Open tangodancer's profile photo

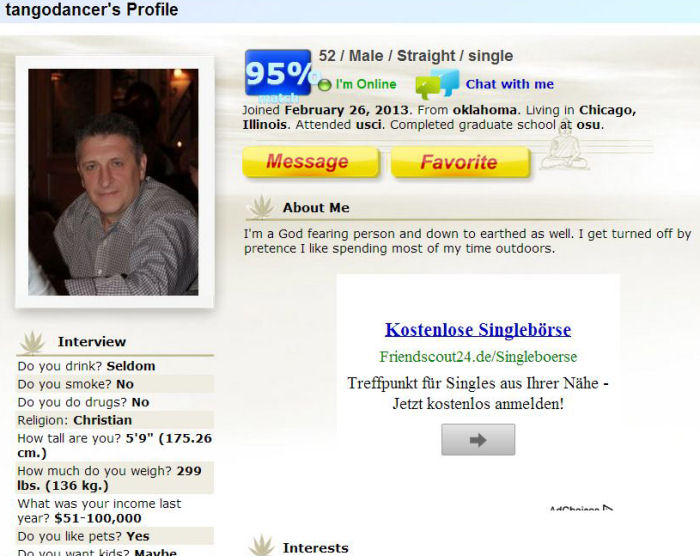(x=113, y=182)
